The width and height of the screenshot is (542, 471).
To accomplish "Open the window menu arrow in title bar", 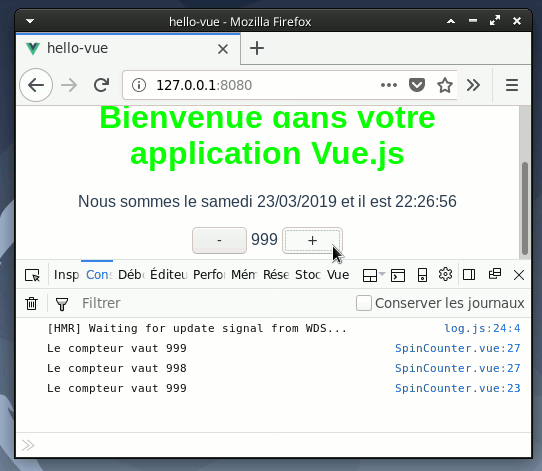I will [x=30, y=21].
